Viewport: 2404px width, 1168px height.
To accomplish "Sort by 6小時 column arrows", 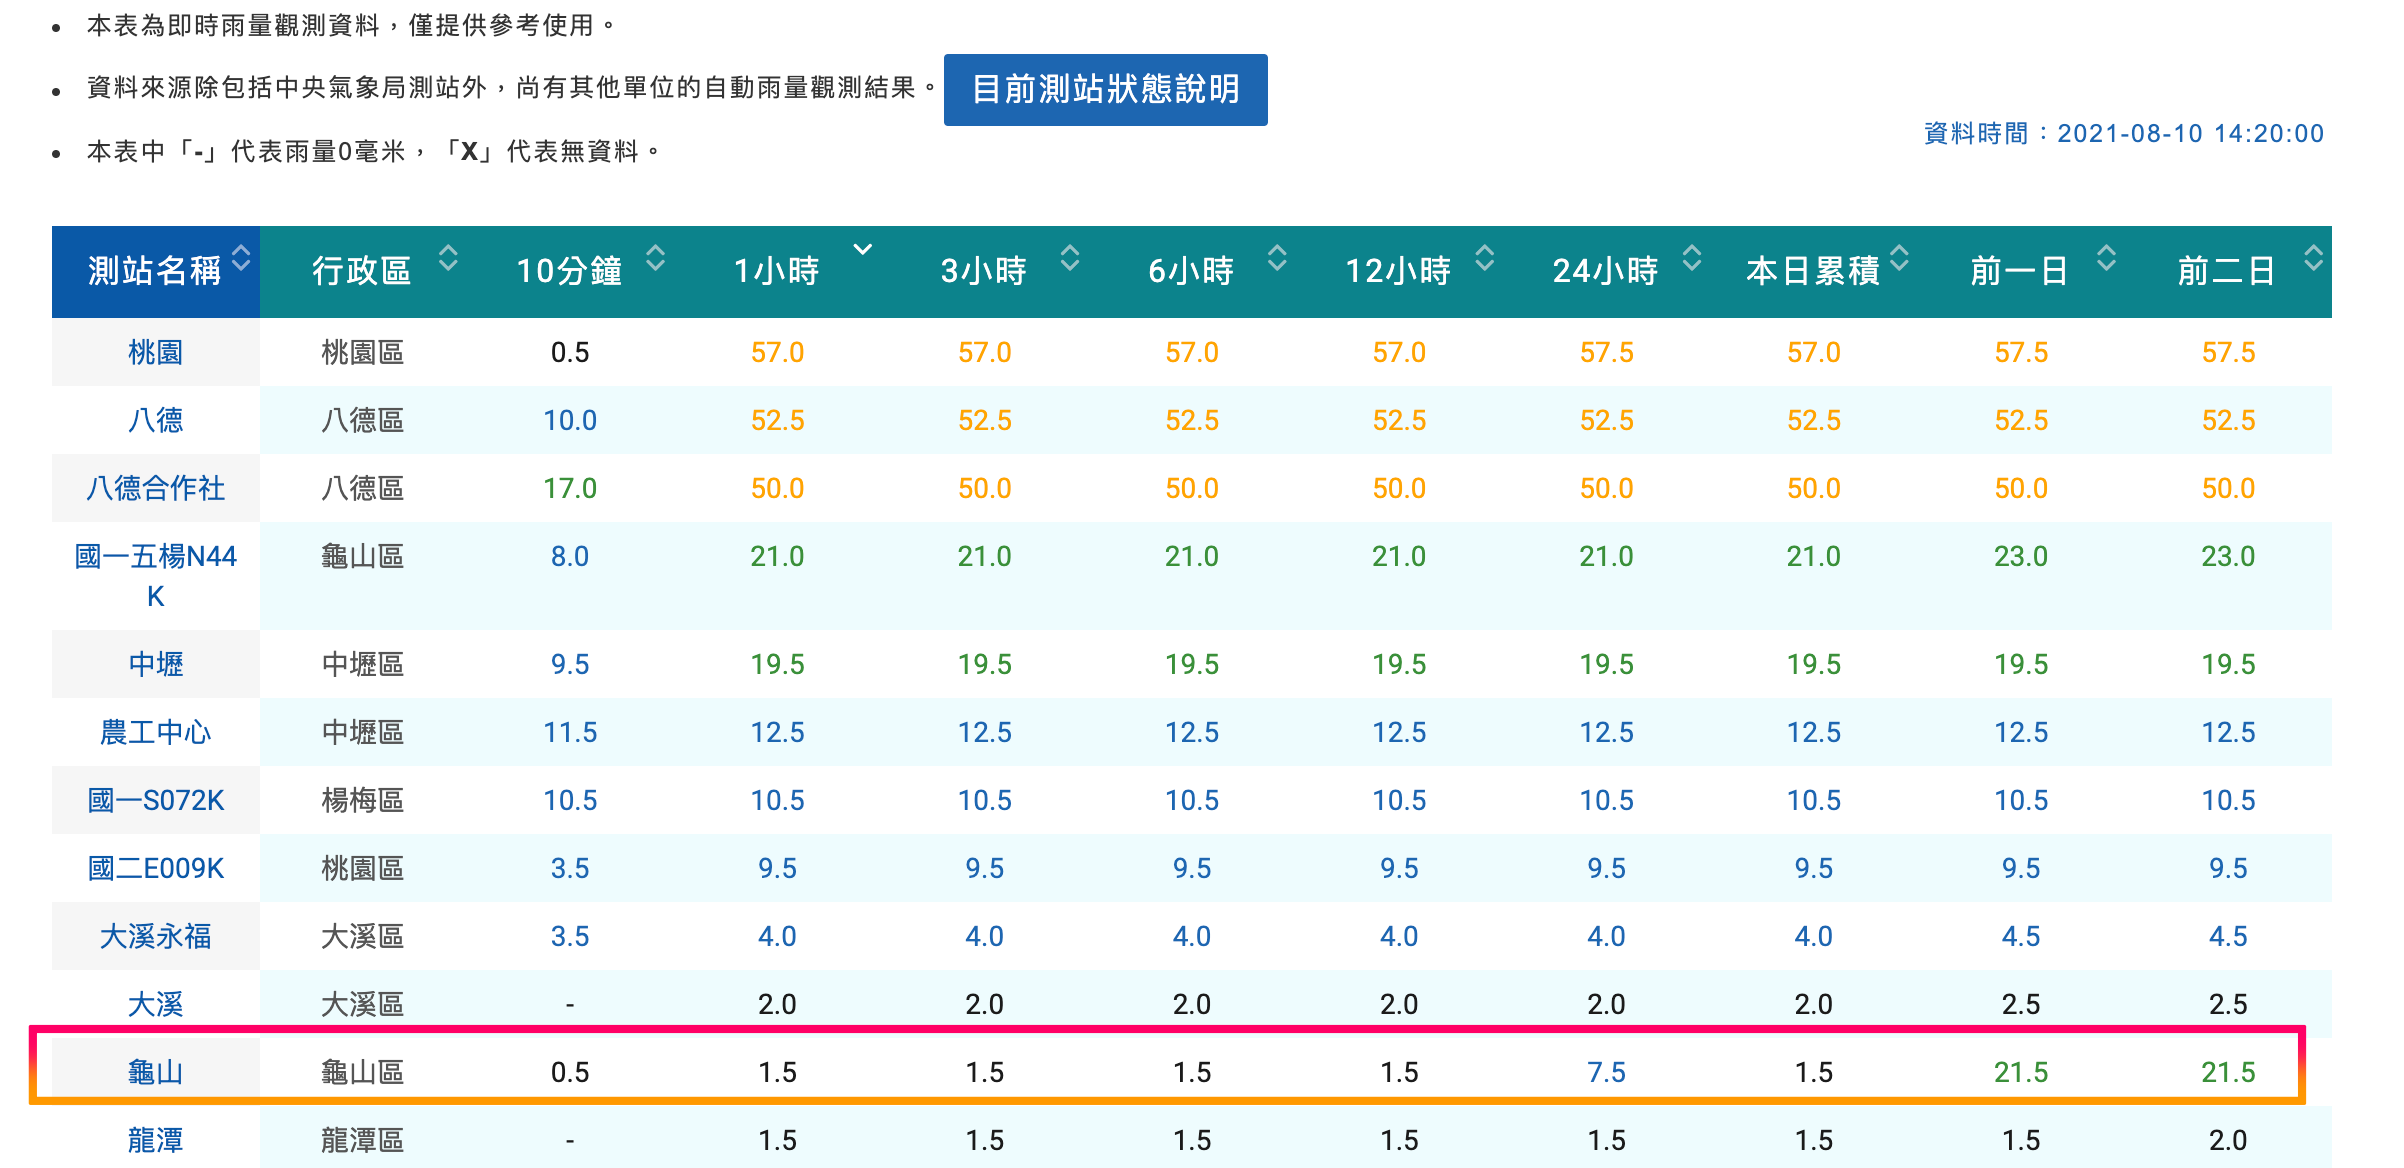I will (x=1277, y=258).
